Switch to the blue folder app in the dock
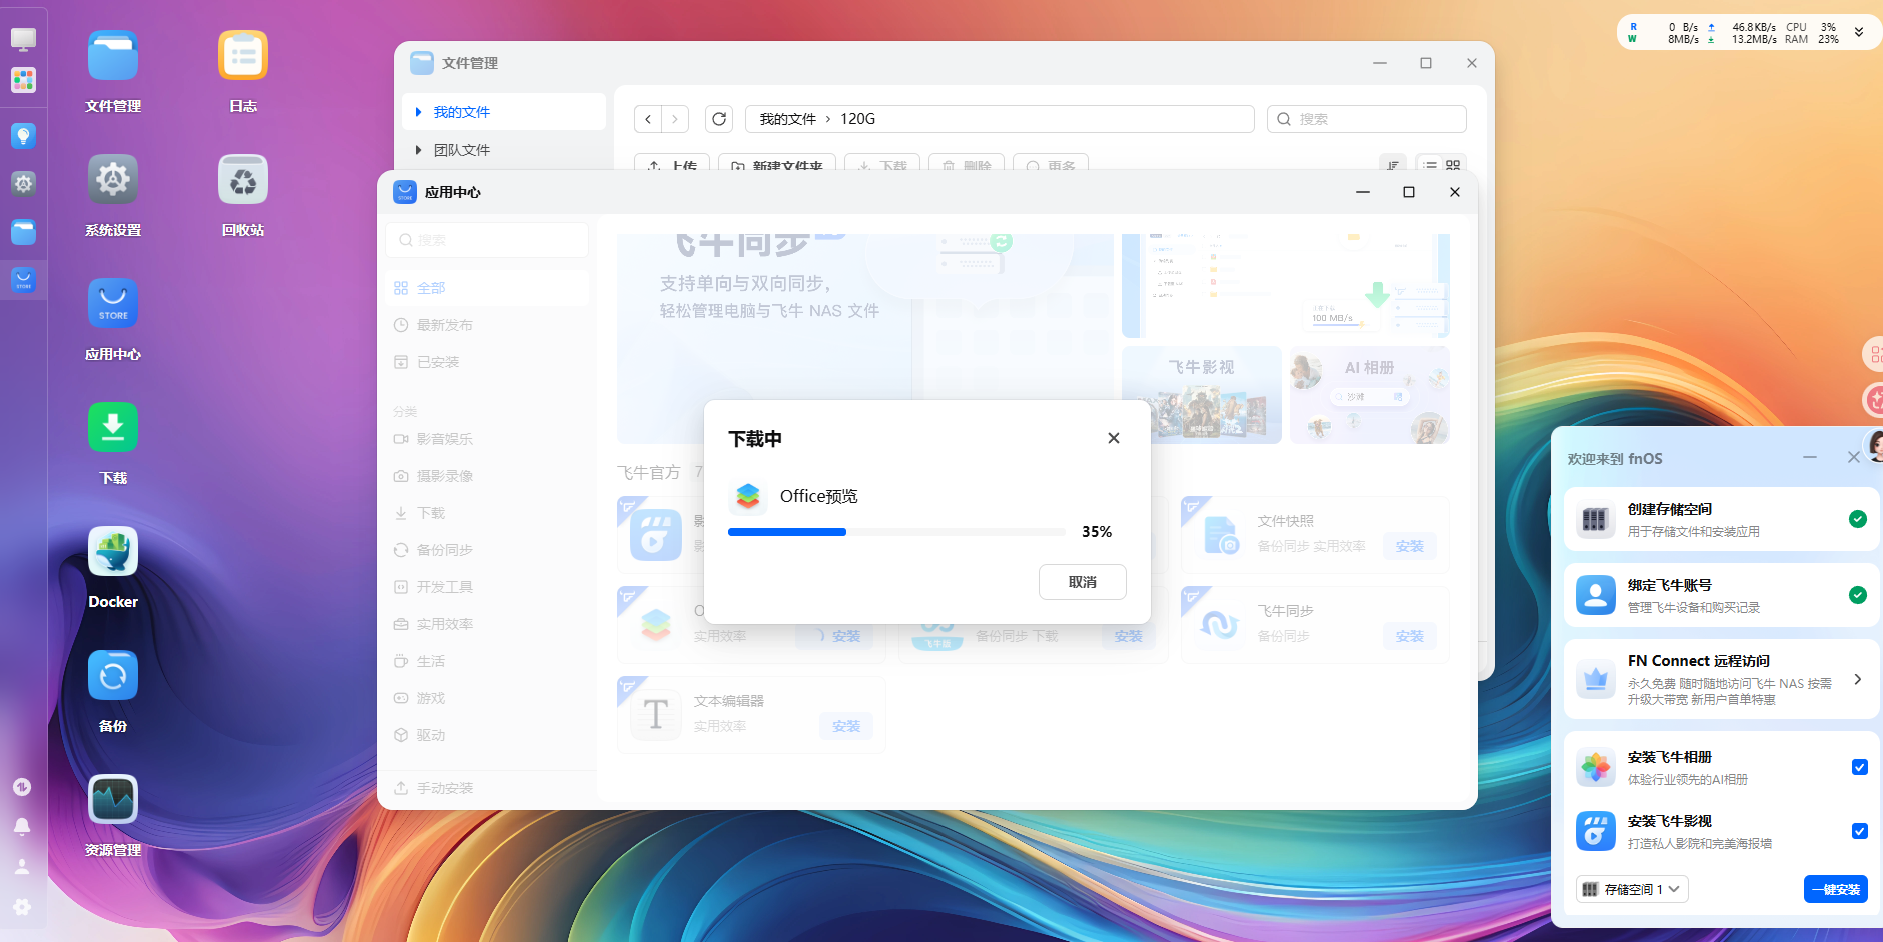This screenshot has height=942, width=1883. pyautogui.click(x=23, y=232)
